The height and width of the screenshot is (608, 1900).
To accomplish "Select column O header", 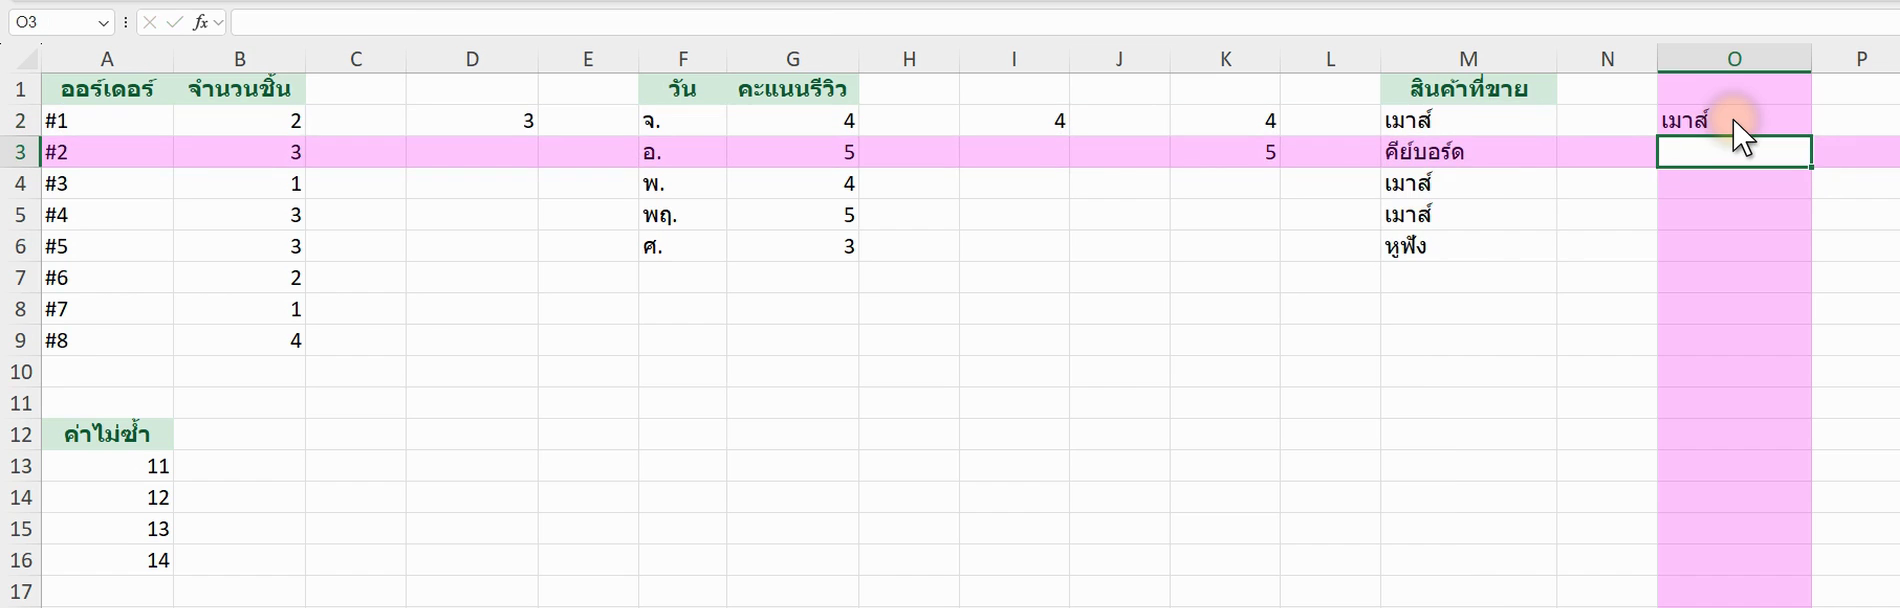I will coord(1734,59).
